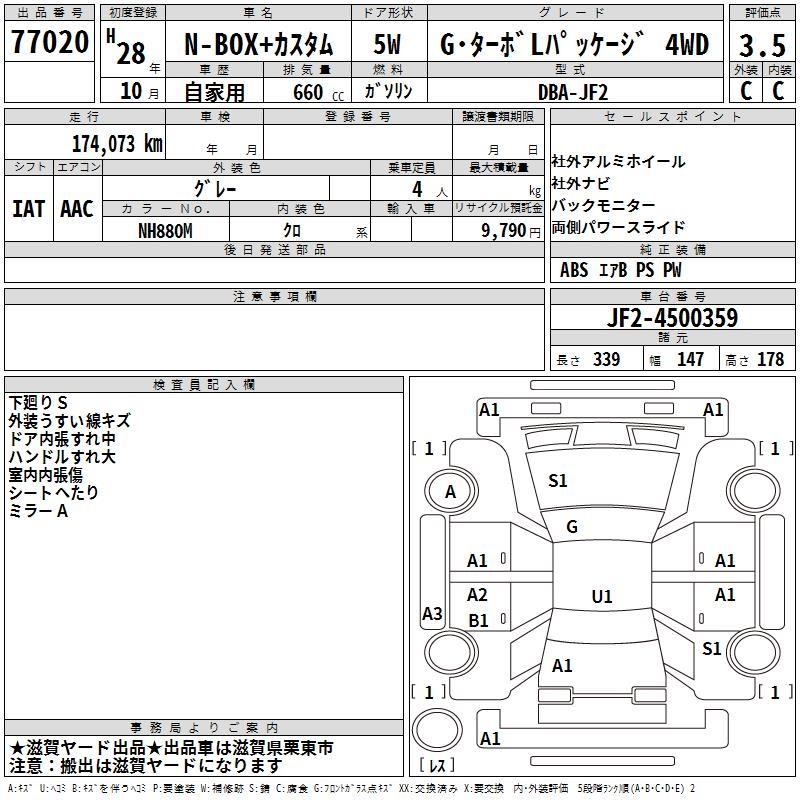The height and width of the screenshot is (800, 800).
Task: Select the 3.5 evaluation score
Action: point(760,45)
